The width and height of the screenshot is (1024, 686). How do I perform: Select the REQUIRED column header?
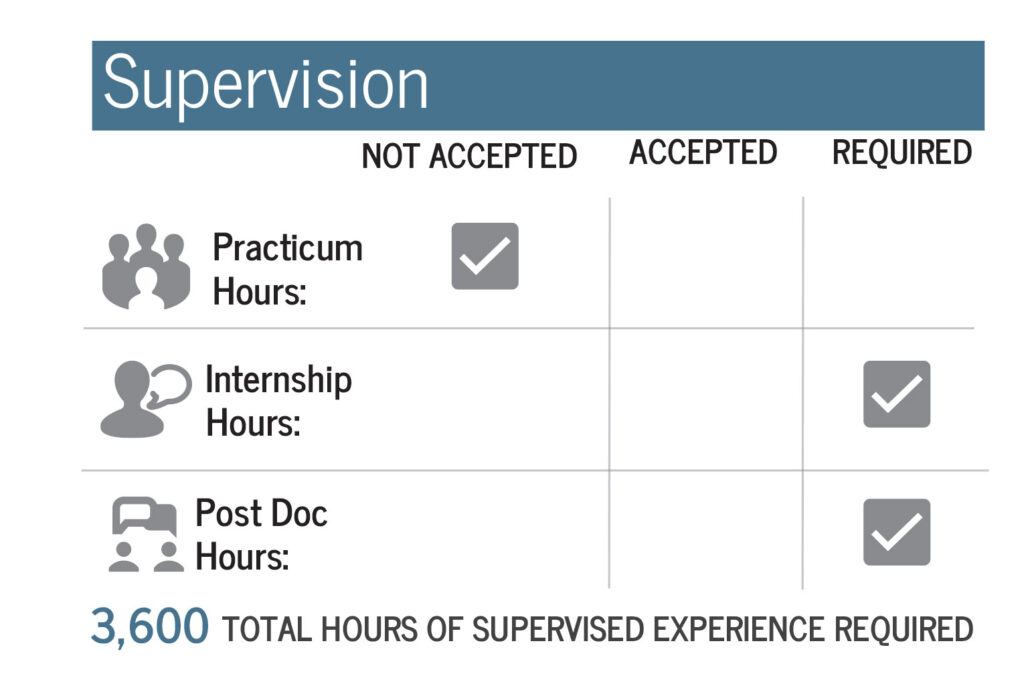coord(902,152)
